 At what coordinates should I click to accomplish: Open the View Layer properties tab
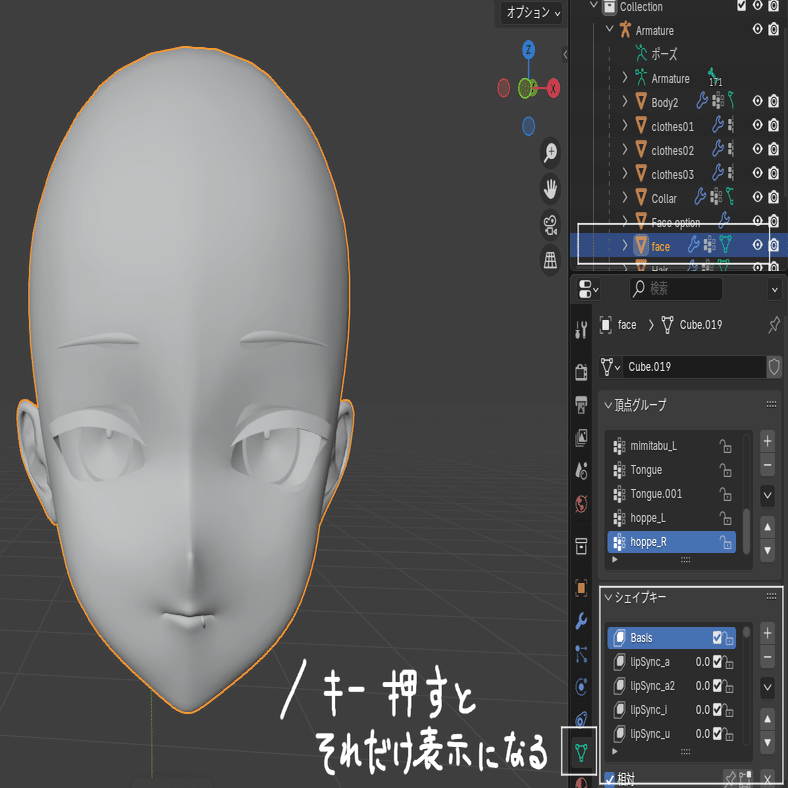tap(581, 437)
